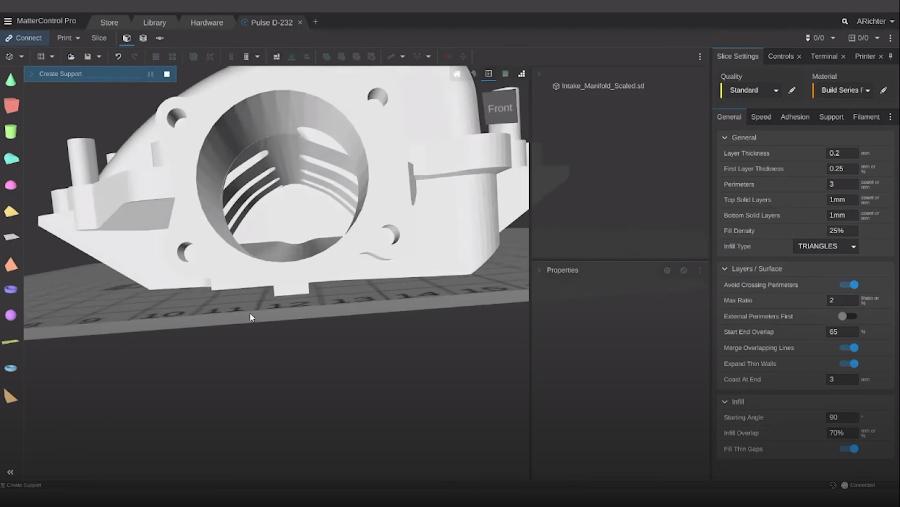Add the pink half sphere primitive

pyautogui.click(x=10, y=185)
